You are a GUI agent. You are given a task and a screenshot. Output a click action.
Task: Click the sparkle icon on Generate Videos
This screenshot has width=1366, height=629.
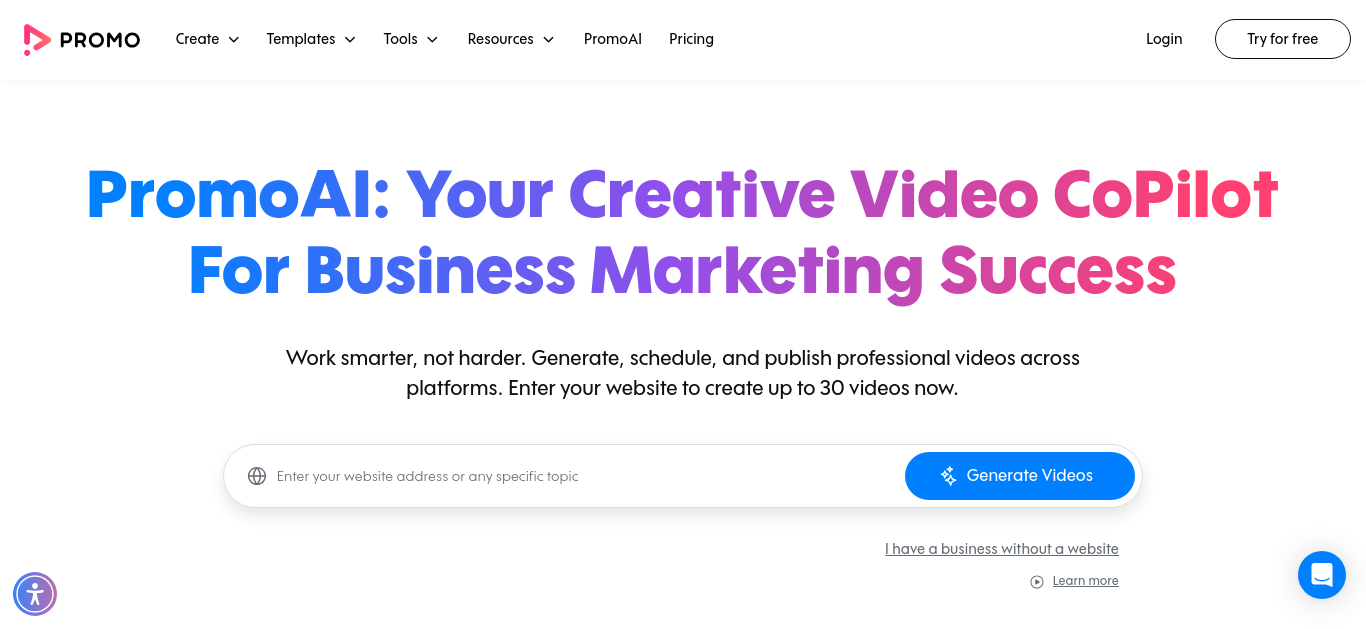point(949,476)
